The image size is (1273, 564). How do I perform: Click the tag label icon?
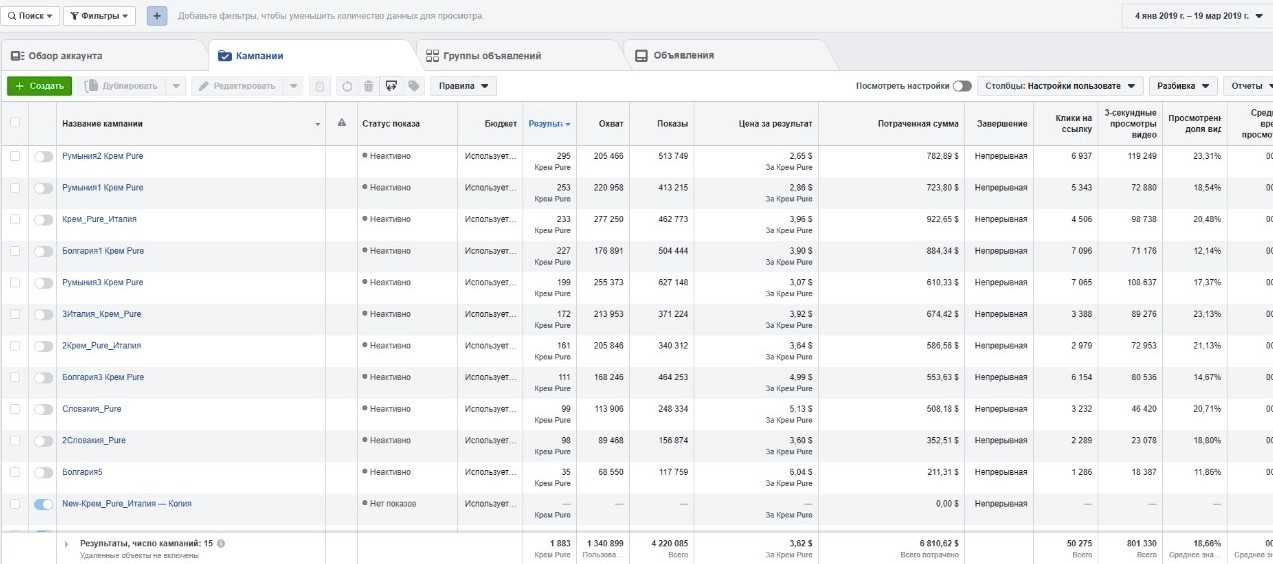pos(414,86)
